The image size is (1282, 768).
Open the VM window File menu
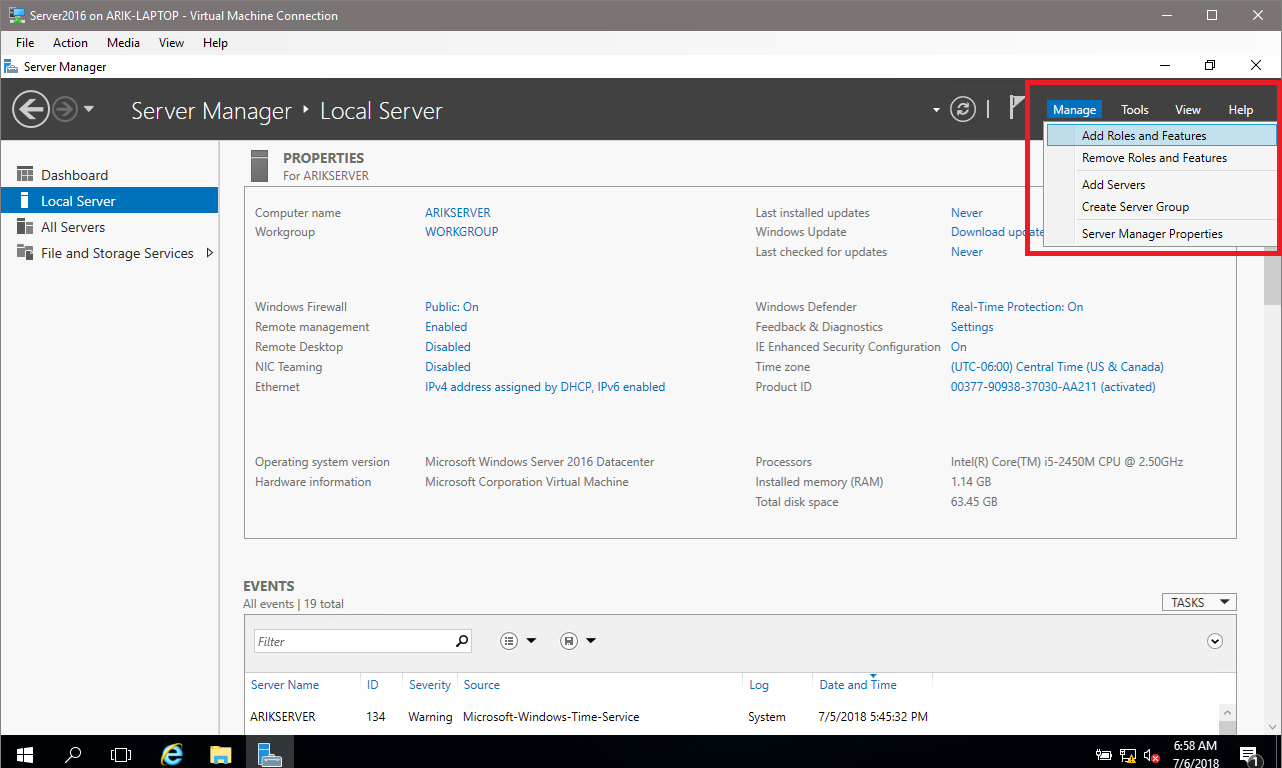(x=25, y=43)
